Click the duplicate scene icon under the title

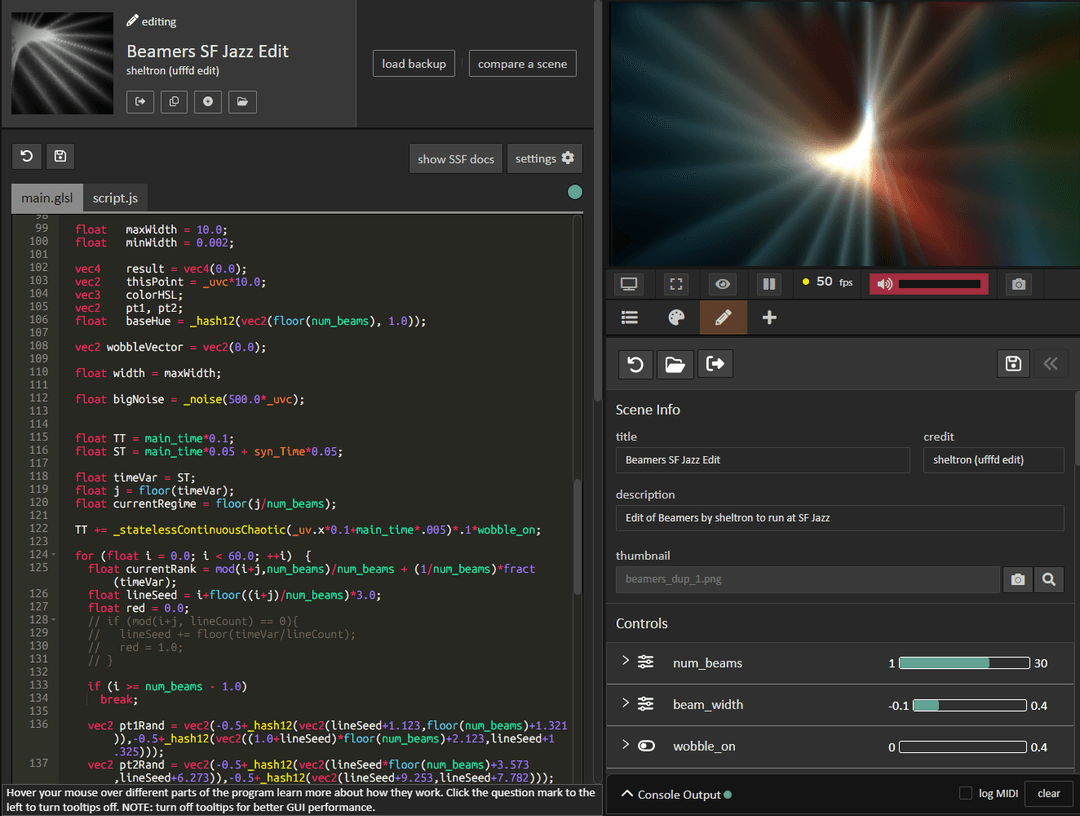tap(174, 102)
